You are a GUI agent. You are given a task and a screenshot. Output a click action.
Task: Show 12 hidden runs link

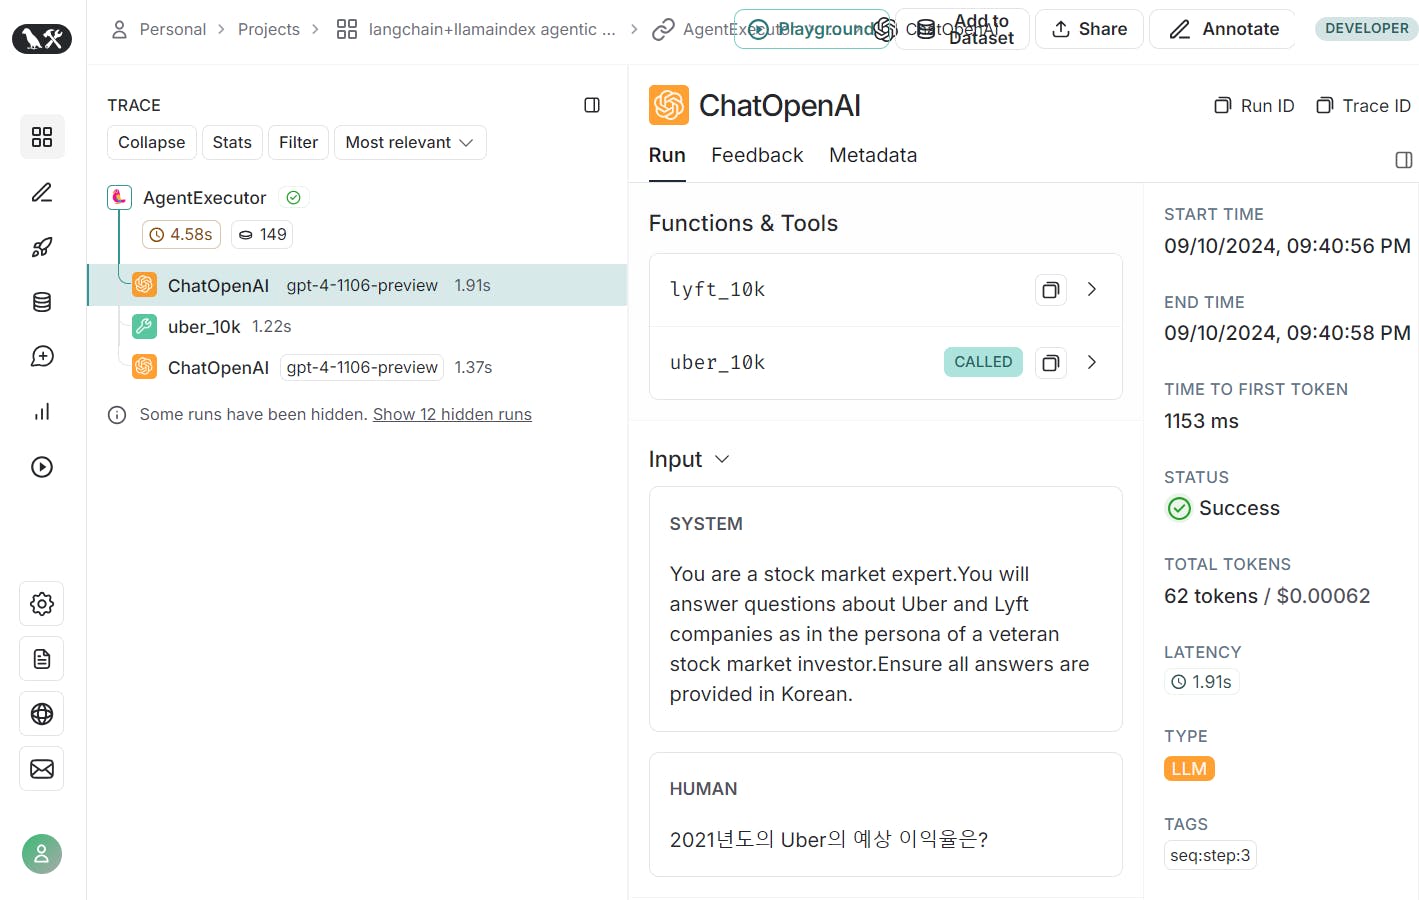452,414
